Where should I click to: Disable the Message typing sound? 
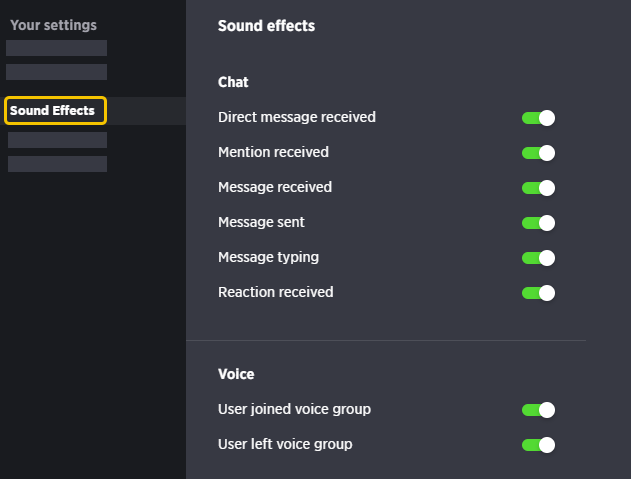point(538,258)
